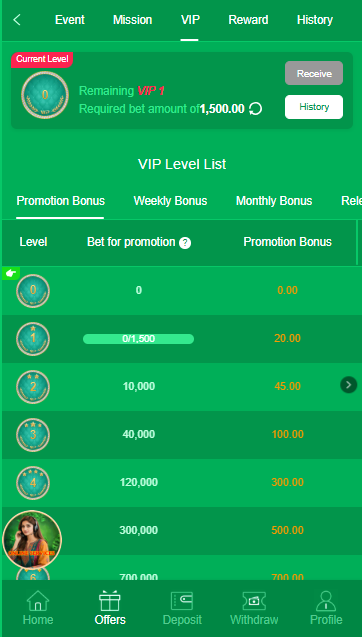Expand more columns with right chevron
The height and width of the screenshot is (637, 362).
(x=348, y=385)
